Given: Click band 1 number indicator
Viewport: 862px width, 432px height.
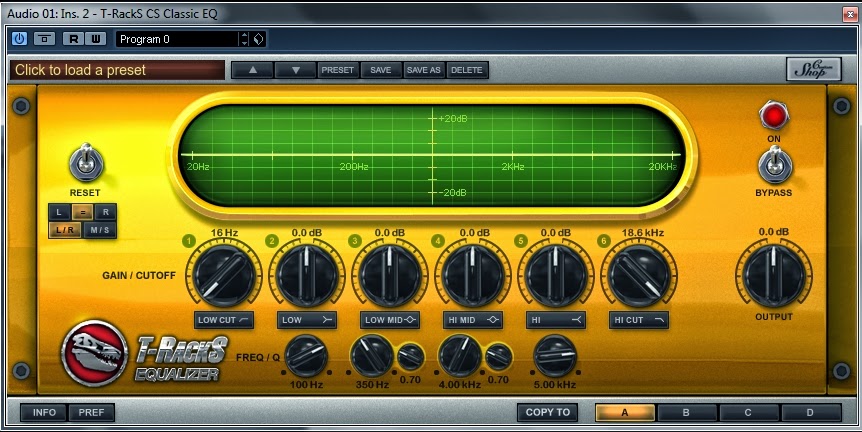Looking at the screenshot, I should click(x=189, y=241).
